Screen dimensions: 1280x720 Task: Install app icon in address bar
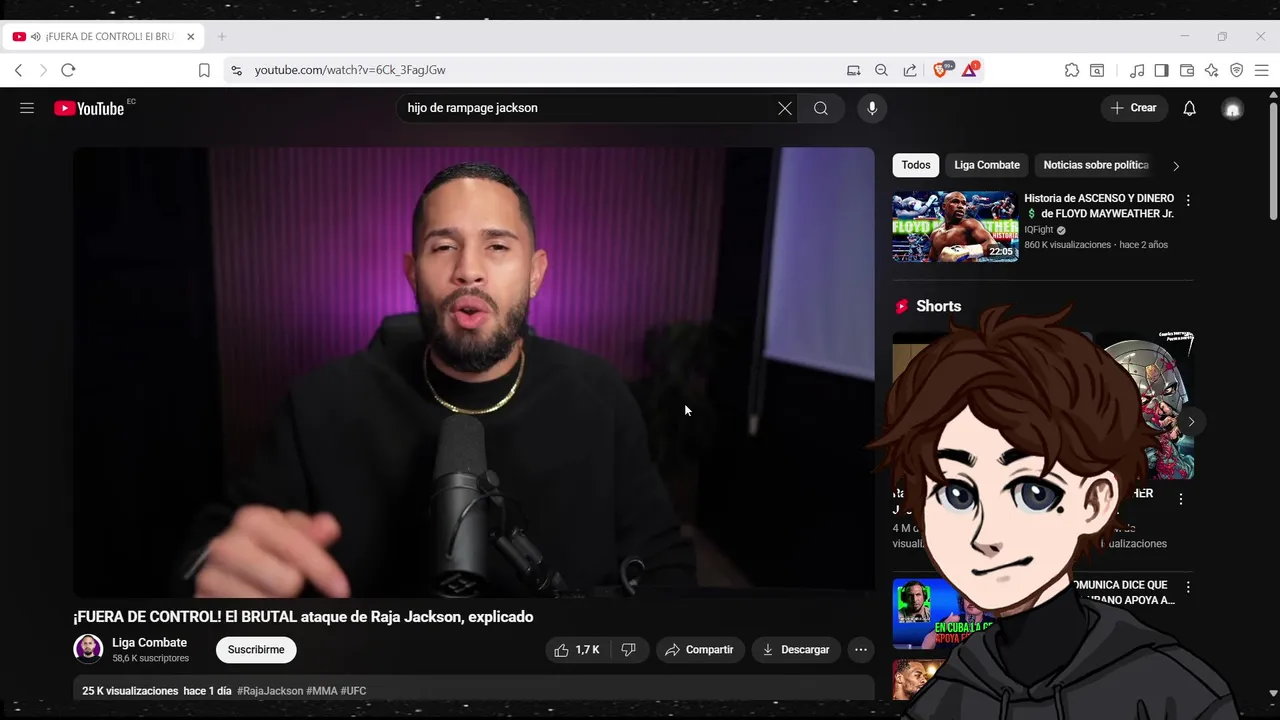coord(853,70)
